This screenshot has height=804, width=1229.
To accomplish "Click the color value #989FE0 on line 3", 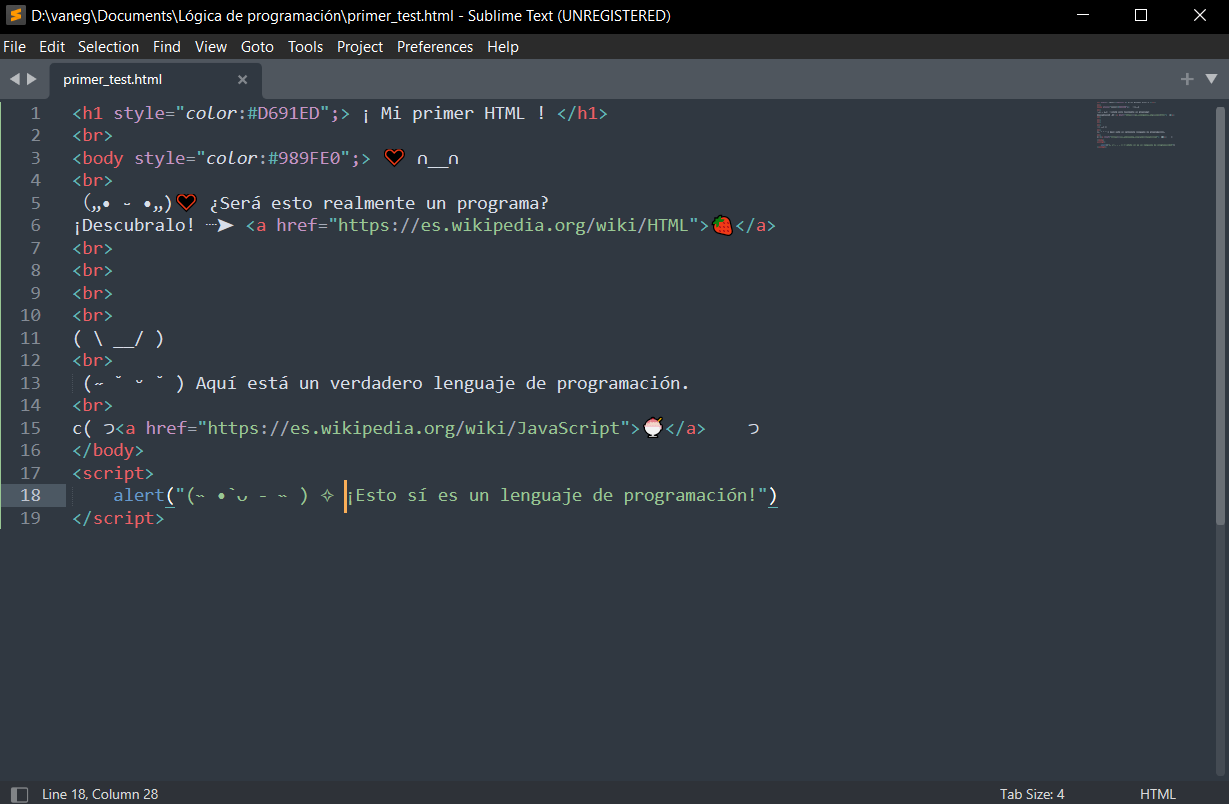I will click(x=306, y=158).
